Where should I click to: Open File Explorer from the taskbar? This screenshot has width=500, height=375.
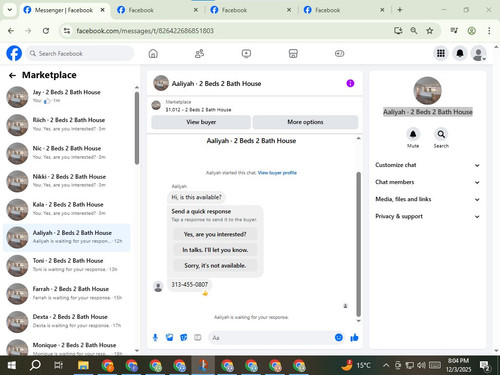pyautogui.click(x=83, y=365)
